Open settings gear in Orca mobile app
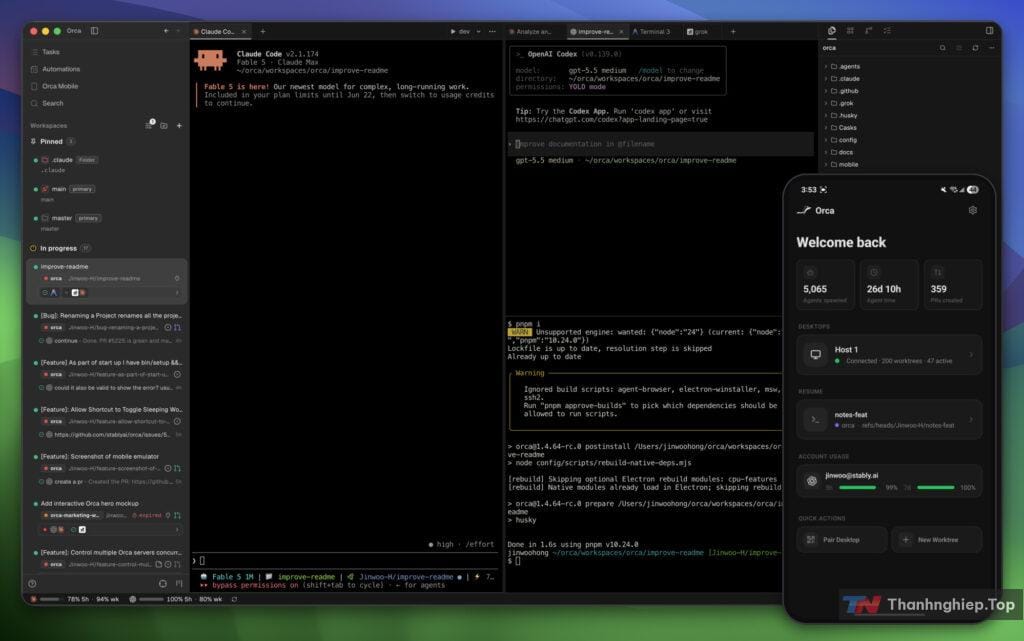Viewport: 1024px width, 641px height. coord(972,210)
